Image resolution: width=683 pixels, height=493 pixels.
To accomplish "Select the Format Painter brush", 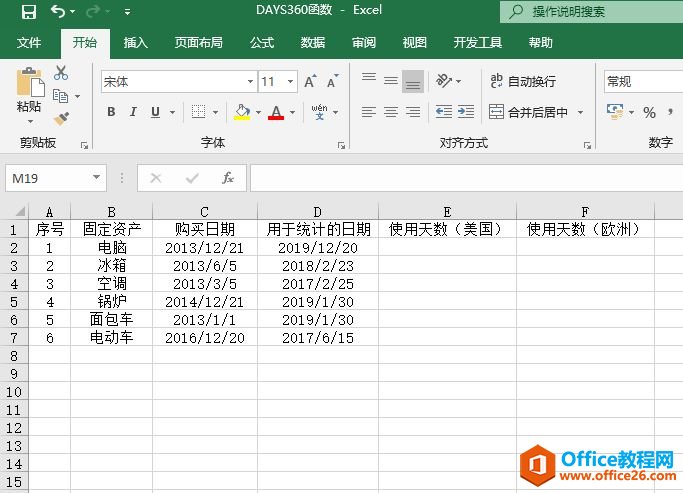I will [61, 119].
